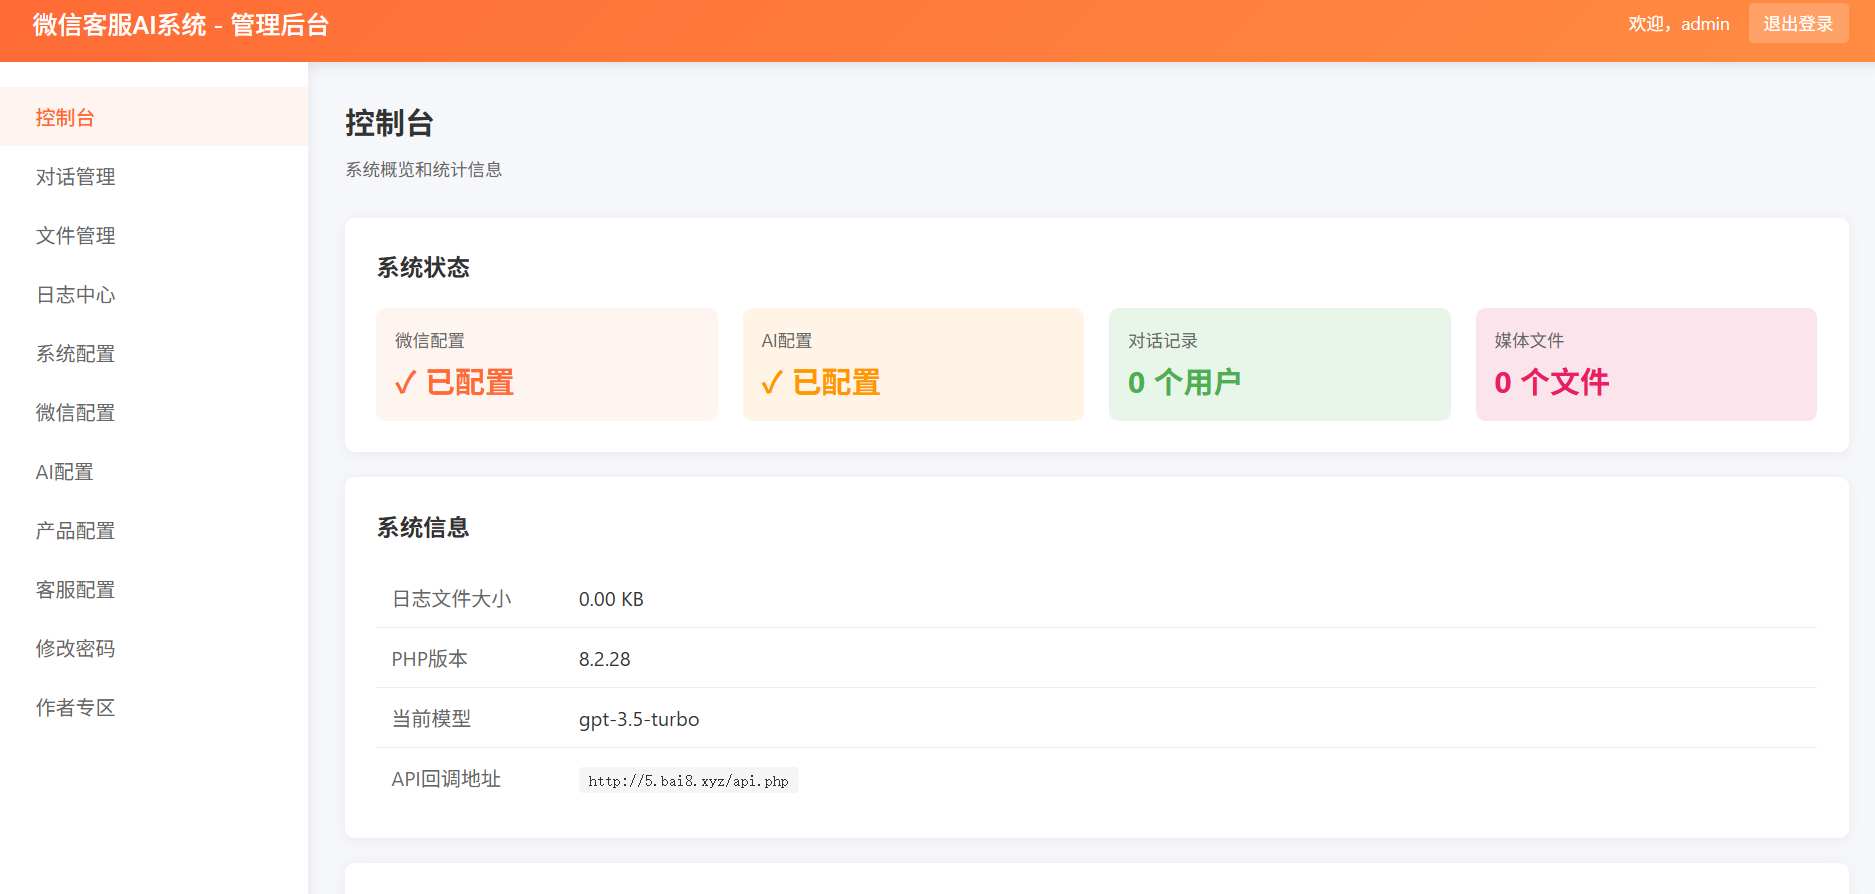This screenshot has width=1875, height=894.
Task: Click the 退出登录 button
Action: pos(1797,24)
